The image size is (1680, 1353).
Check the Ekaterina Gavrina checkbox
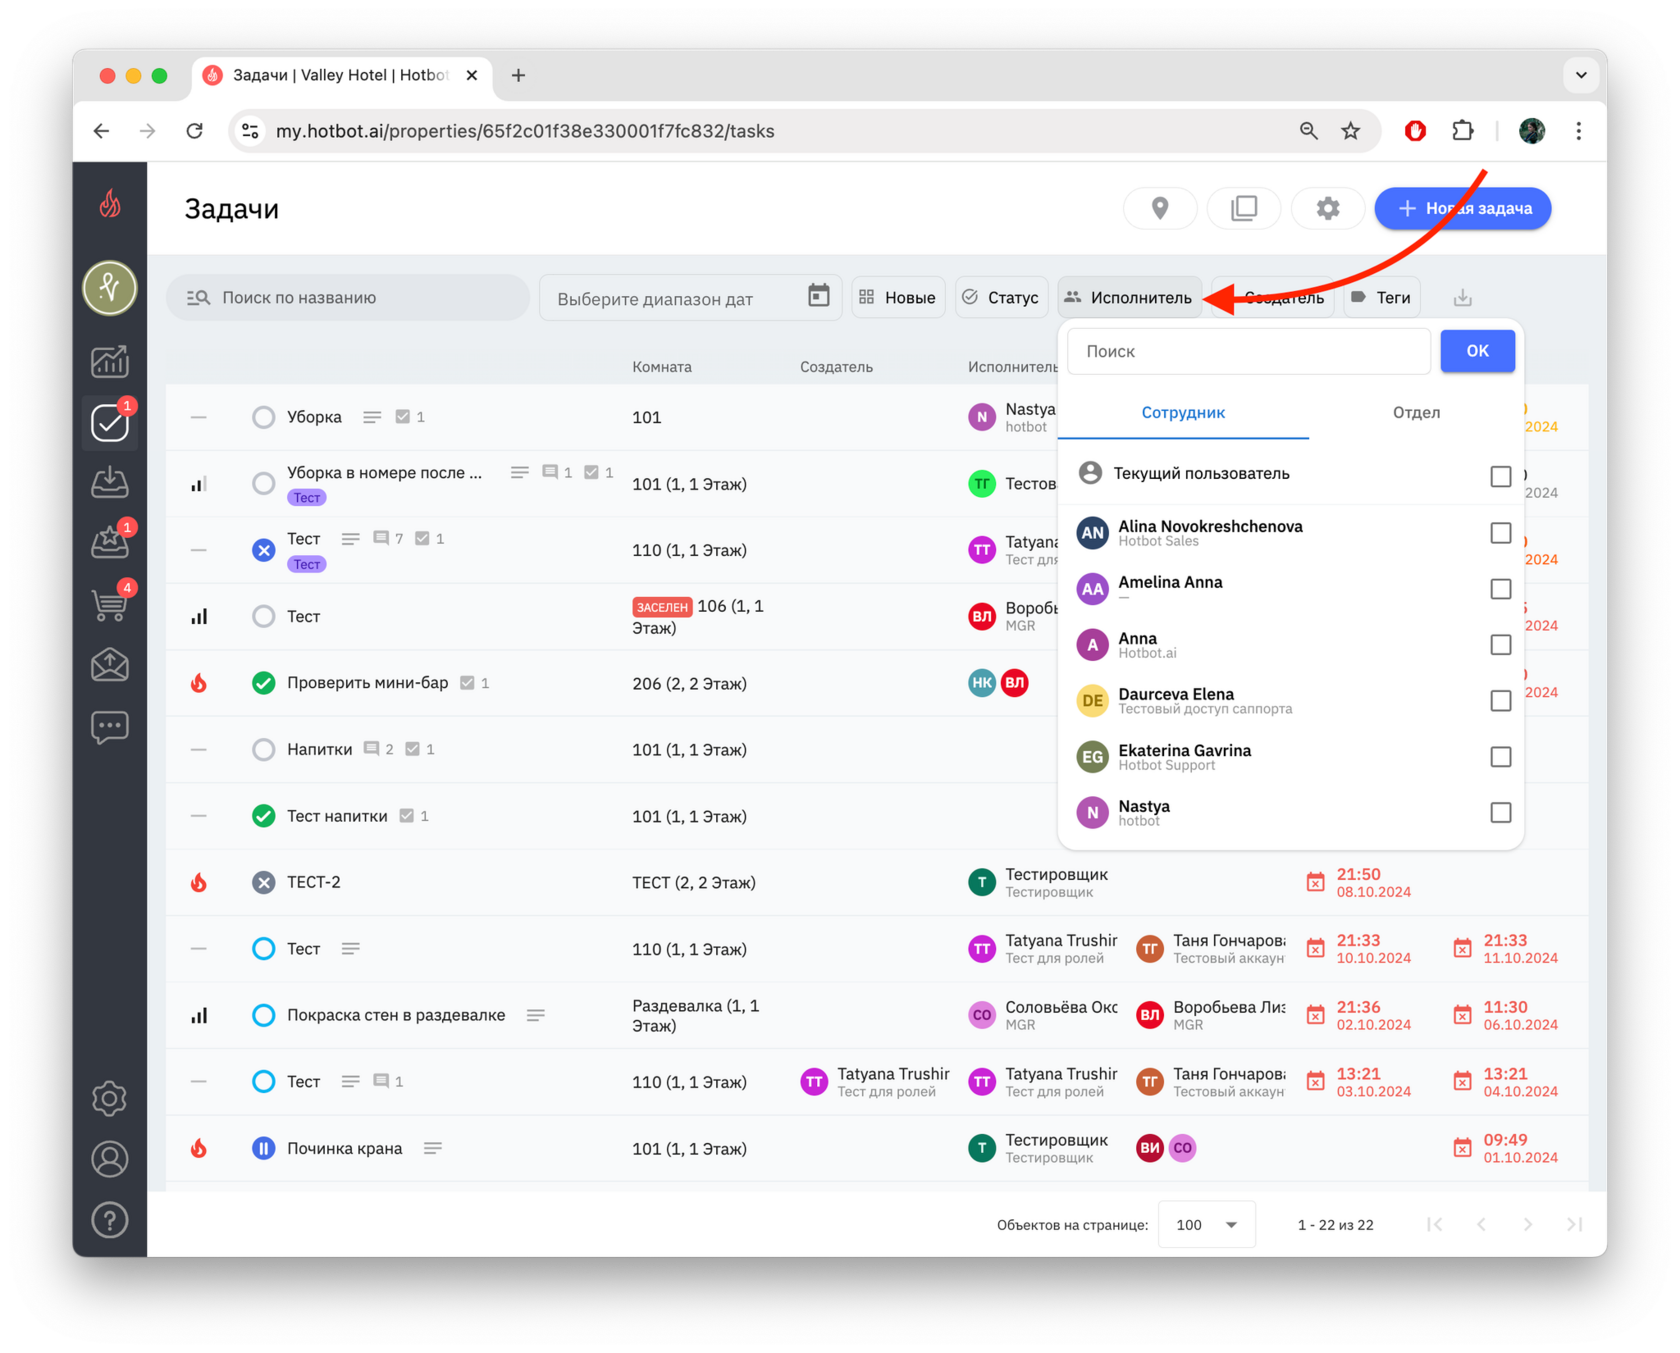(1500, 757)
